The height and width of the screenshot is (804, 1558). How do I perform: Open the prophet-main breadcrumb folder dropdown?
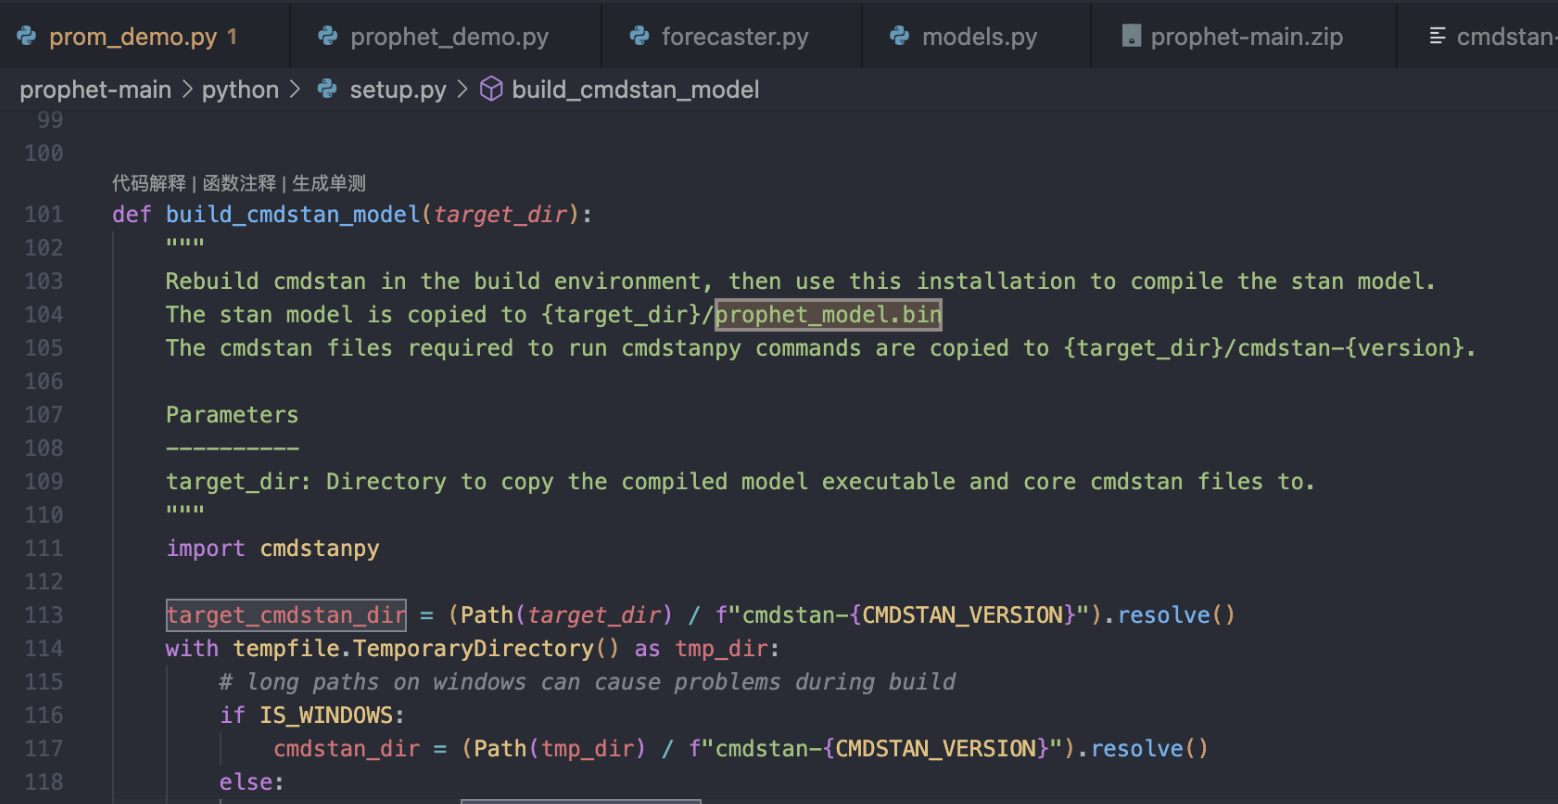95,90
